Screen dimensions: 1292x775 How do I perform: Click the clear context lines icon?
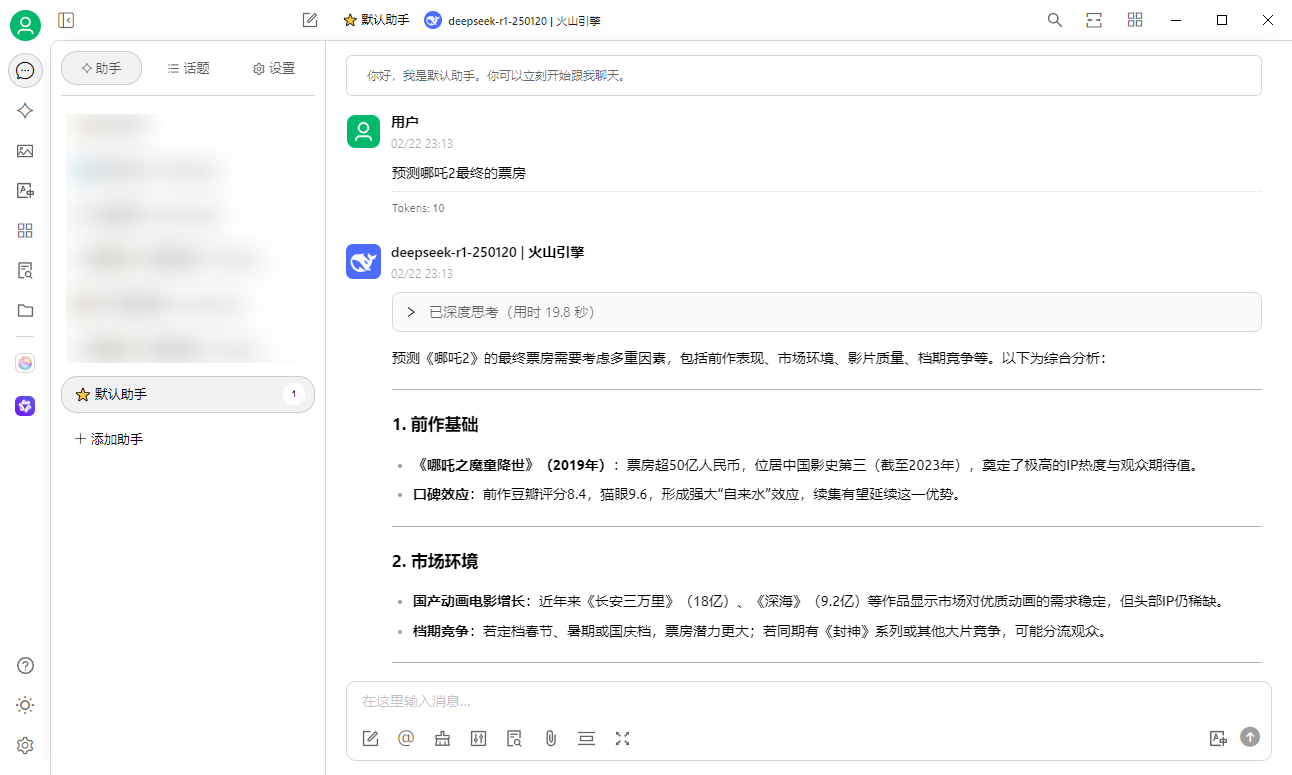coord(586,738)
